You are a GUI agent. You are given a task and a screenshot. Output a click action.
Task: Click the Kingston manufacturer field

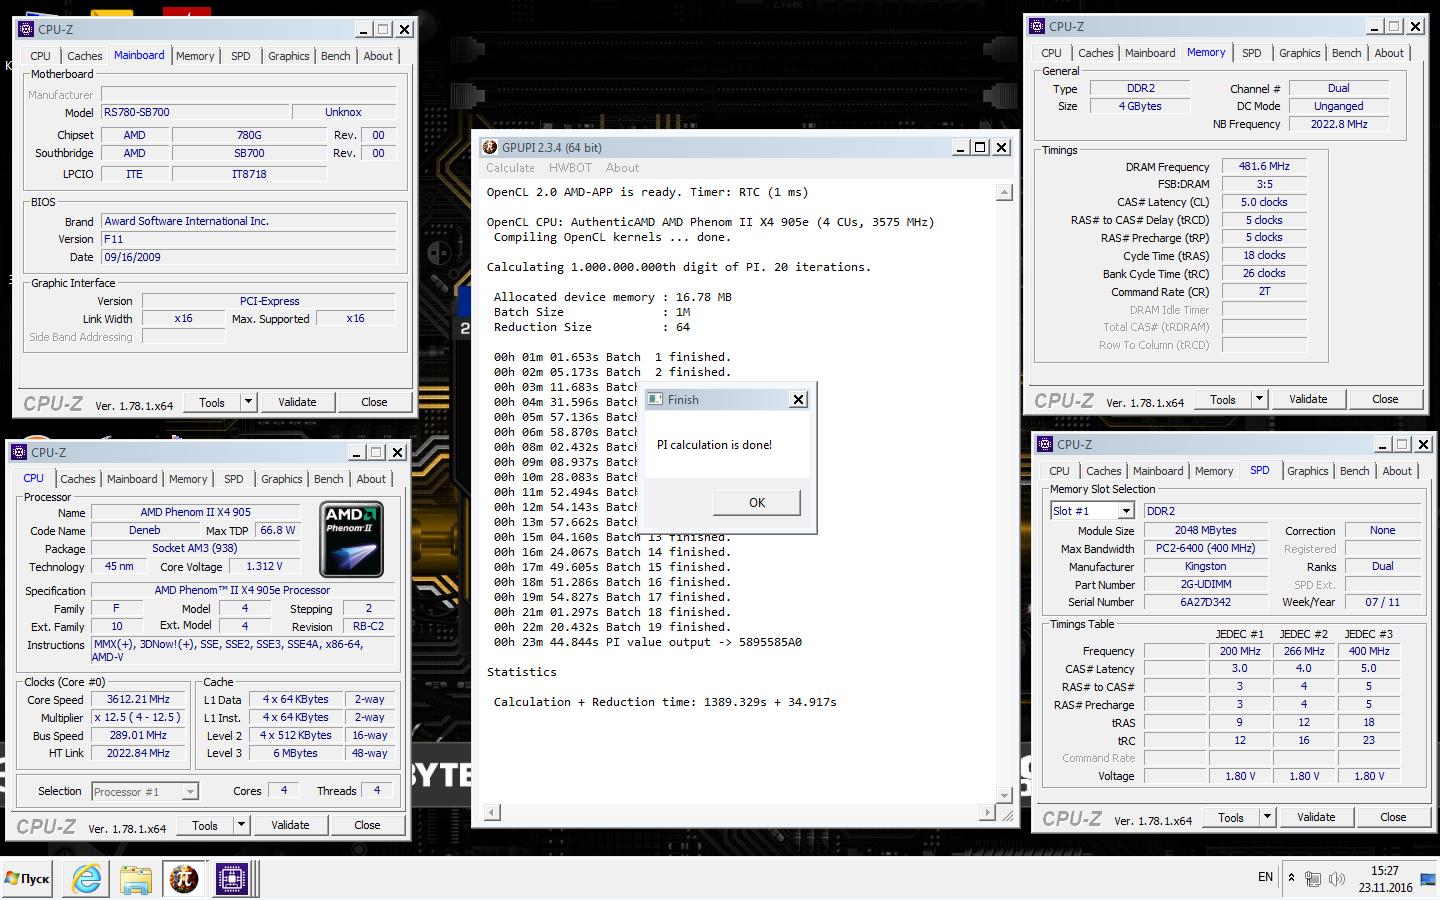coord(1205,566)
